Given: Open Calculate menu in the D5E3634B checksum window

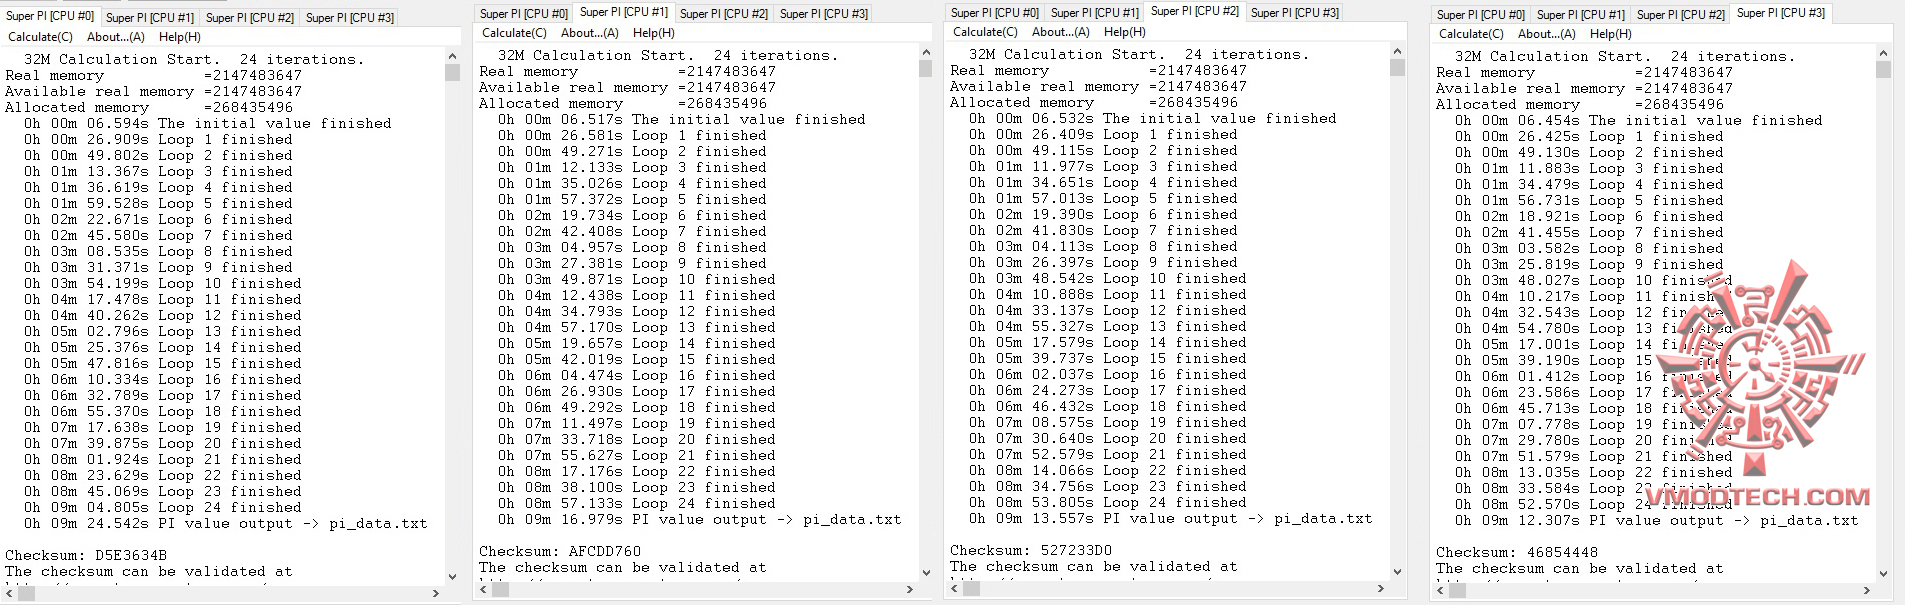Looking at the screenshot, I should [x=41, y=37].
